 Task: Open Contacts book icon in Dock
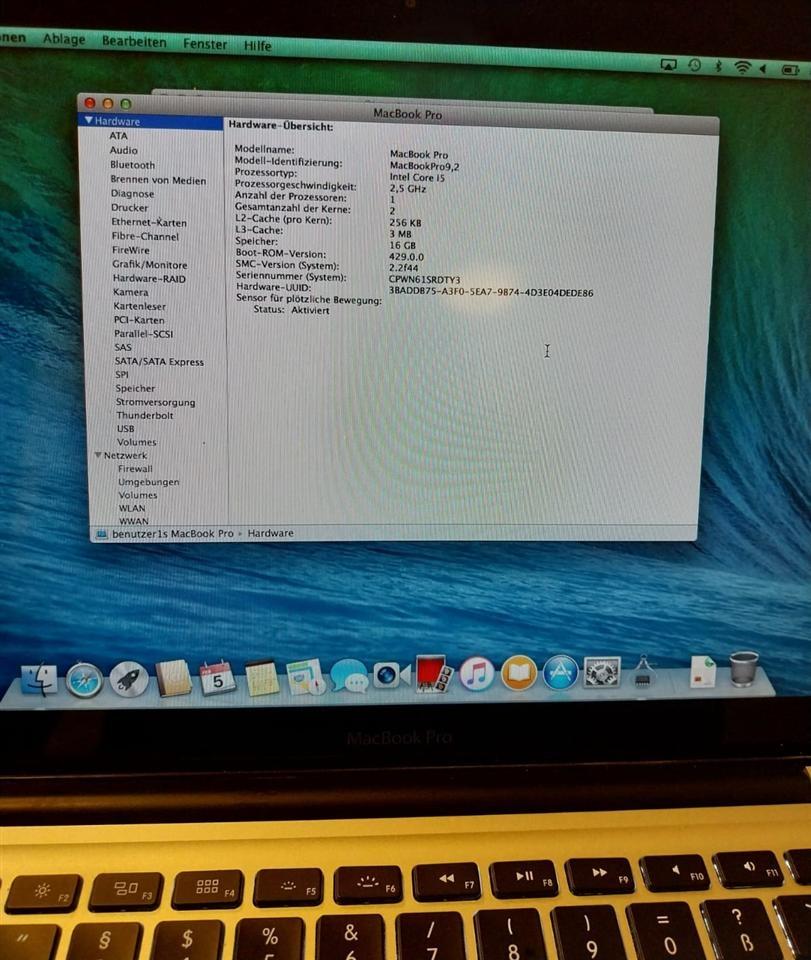pyautogui.click(x=173, y=679)
